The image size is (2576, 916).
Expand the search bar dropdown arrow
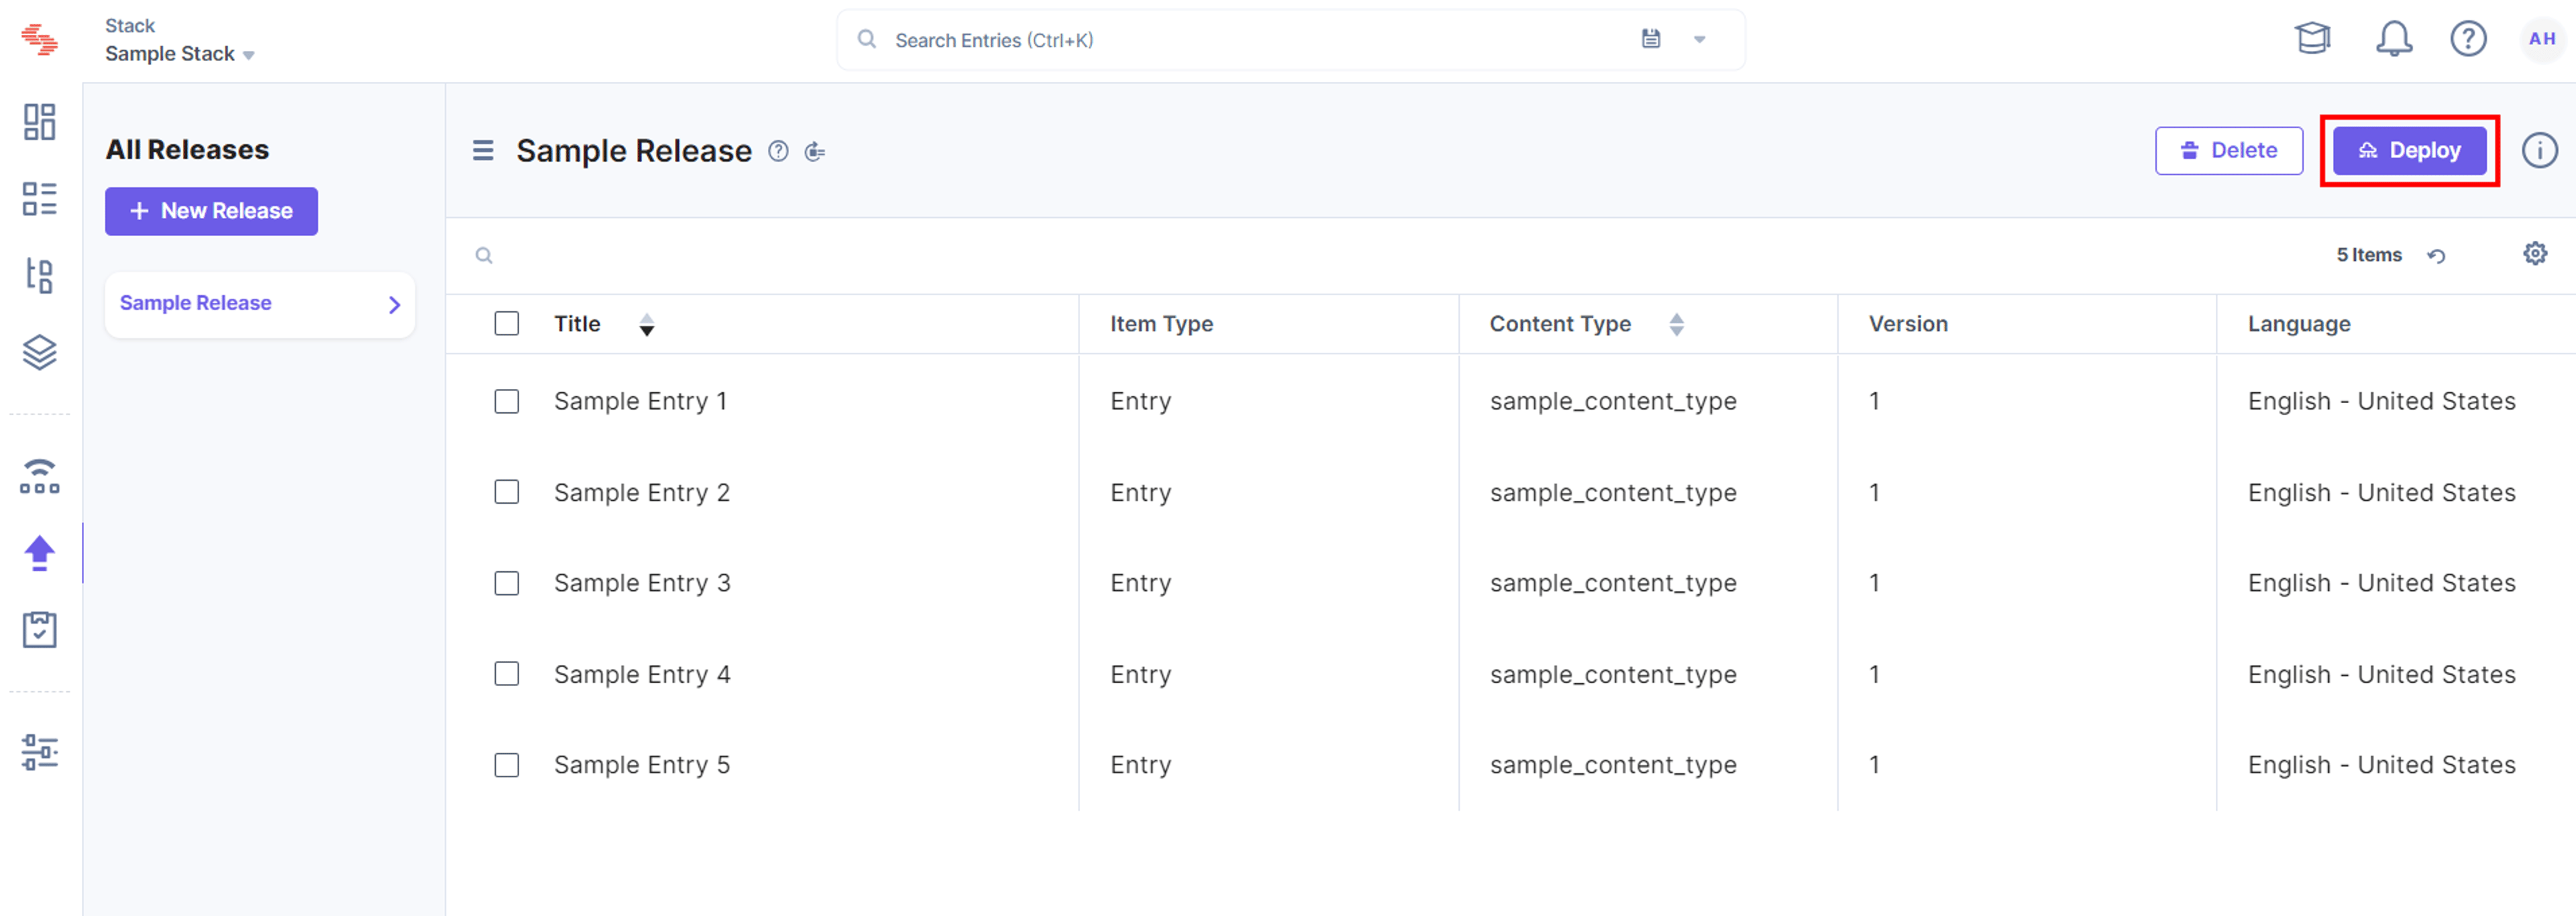pos(1699,40)
